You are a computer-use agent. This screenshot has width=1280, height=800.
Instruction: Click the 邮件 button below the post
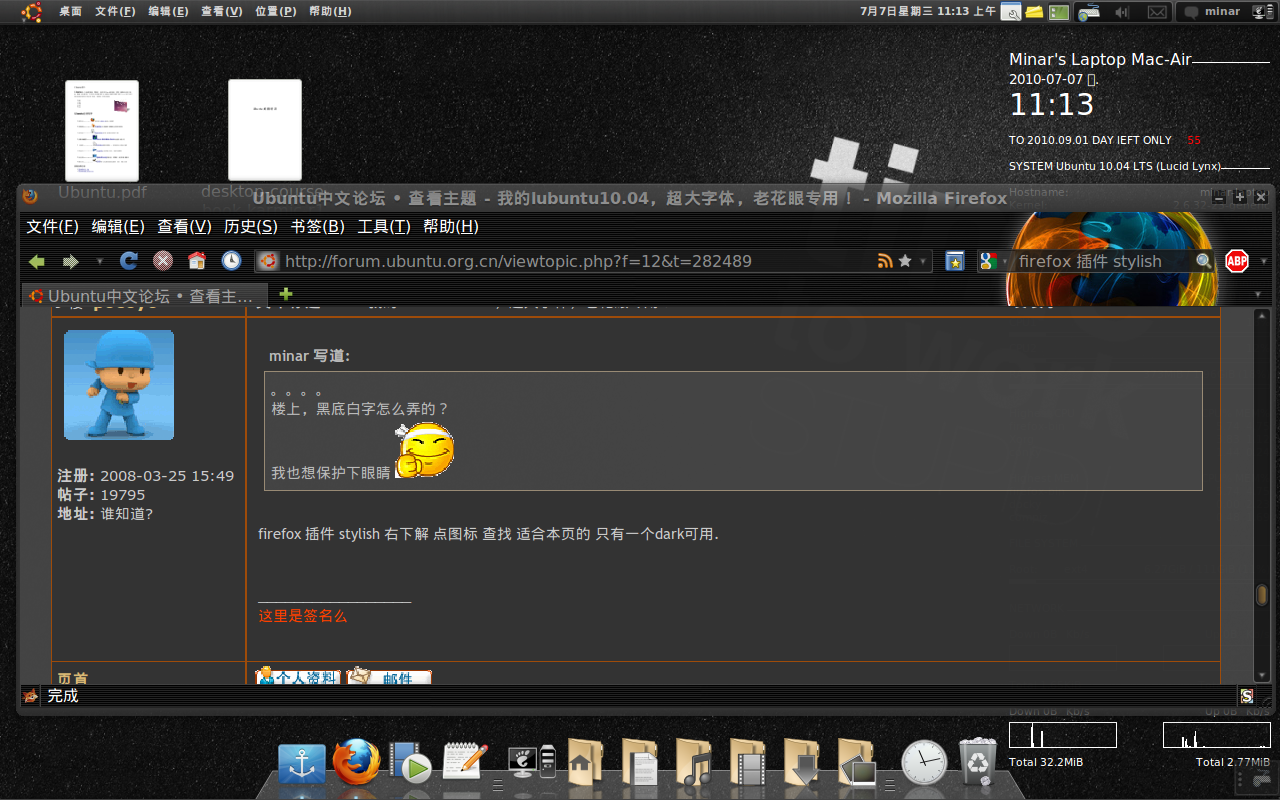[x=389, y=677]
